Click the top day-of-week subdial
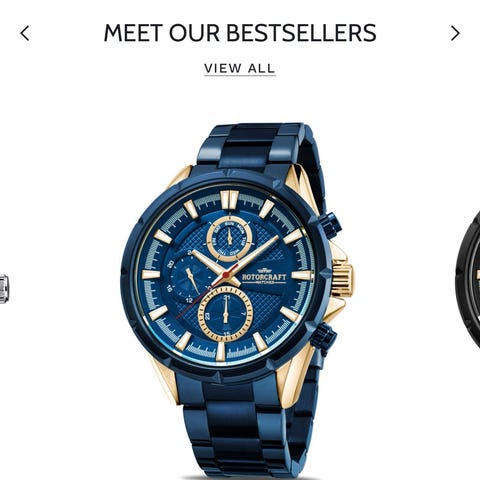 click(x=229, y=239)
